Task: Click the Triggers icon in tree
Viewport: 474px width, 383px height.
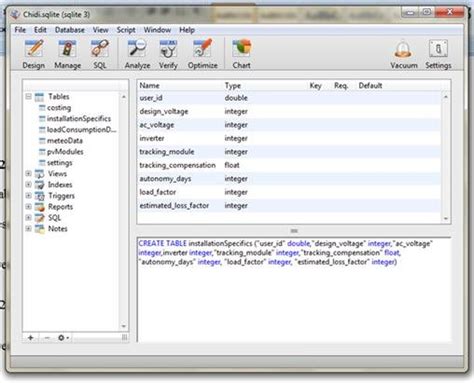Action: [39, 196]
